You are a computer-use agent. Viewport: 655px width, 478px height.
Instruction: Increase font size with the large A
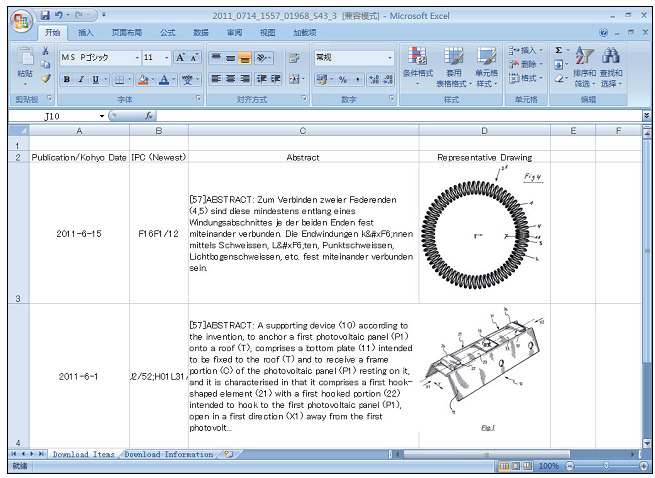click(180, 57)
